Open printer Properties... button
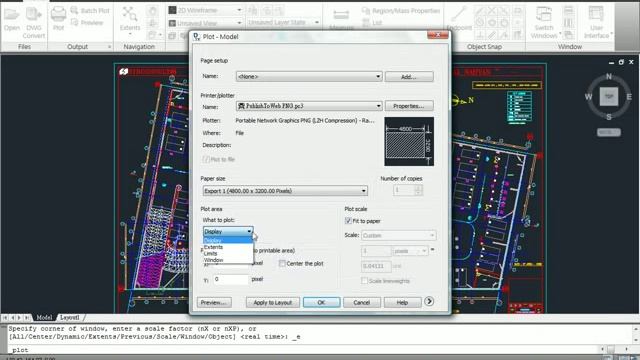The height and width of the screenshot is (360, 640). (x=409, y=106)
